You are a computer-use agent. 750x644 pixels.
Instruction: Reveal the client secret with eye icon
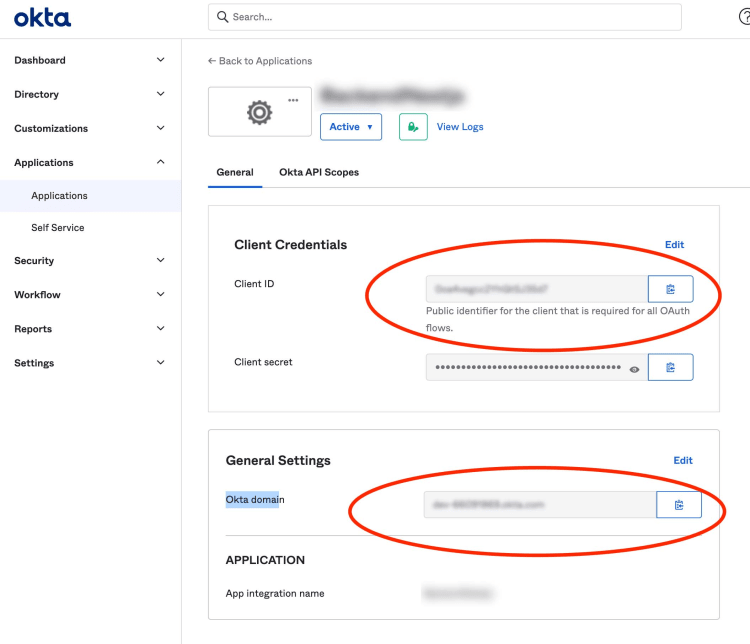pyautogui.click(x=634, y=369)
